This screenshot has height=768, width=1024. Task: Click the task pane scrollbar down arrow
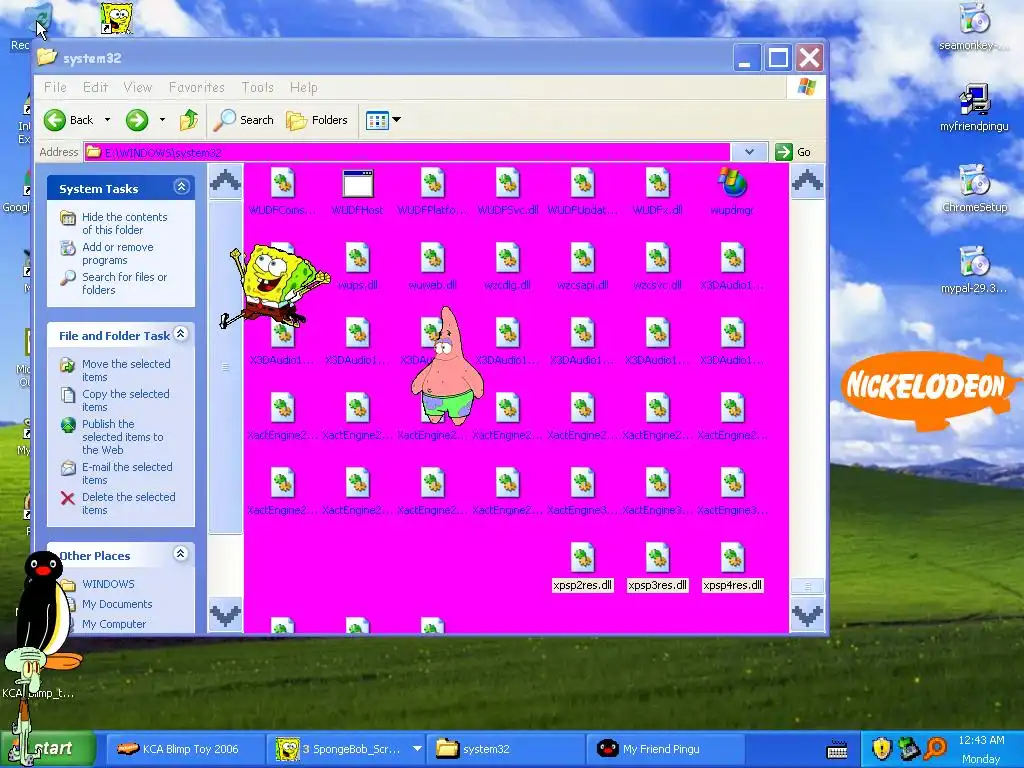tap(225, 615)
